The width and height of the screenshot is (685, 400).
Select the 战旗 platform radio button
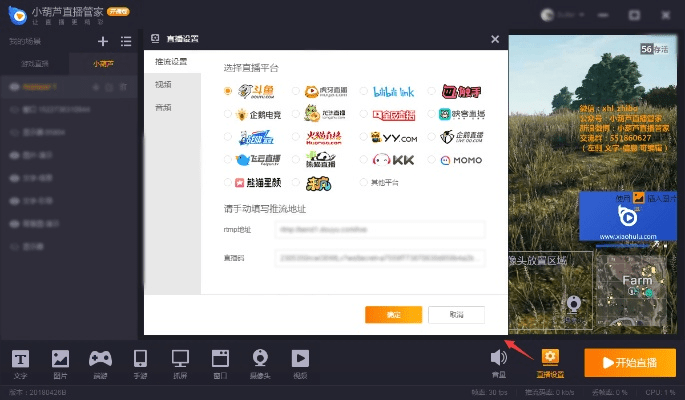click(228, 137)
